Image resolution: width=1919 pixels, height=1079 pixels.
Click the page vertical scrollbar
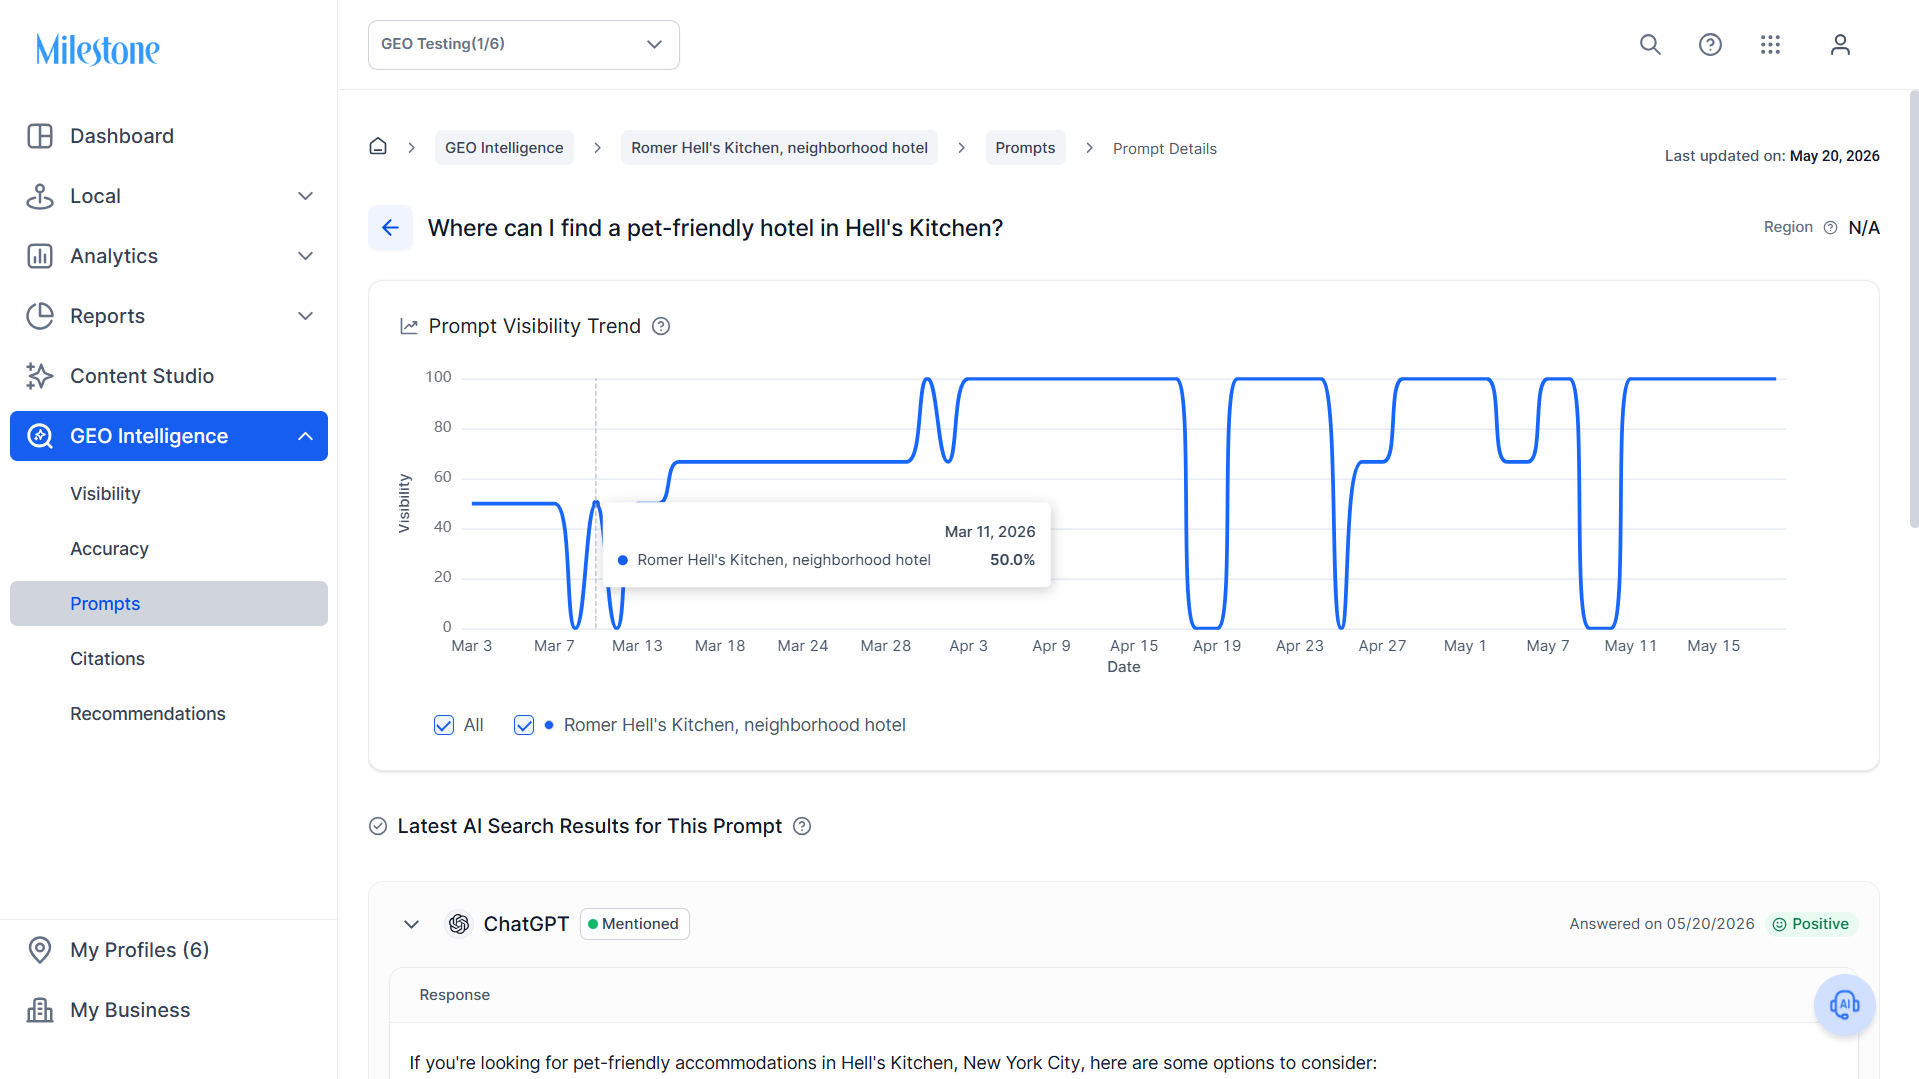[1913, 310]
